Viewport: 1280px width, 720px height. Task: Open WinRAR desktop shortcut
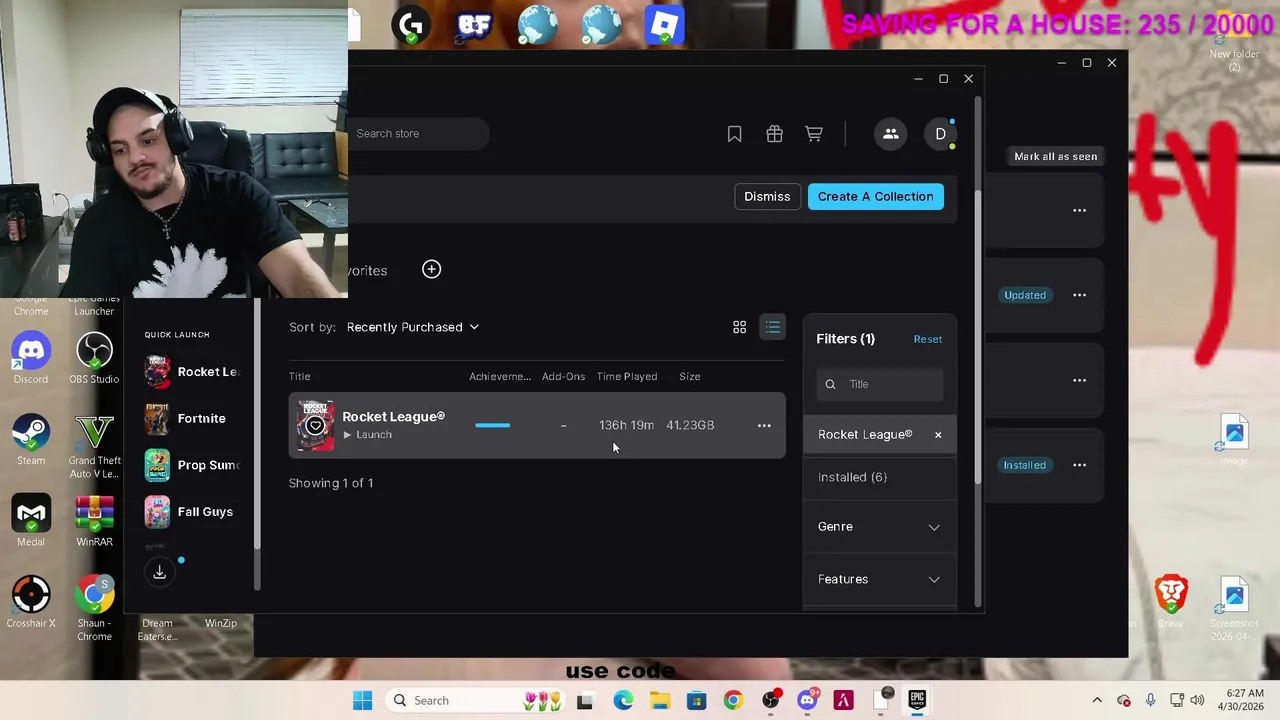(x=94, y=521)
